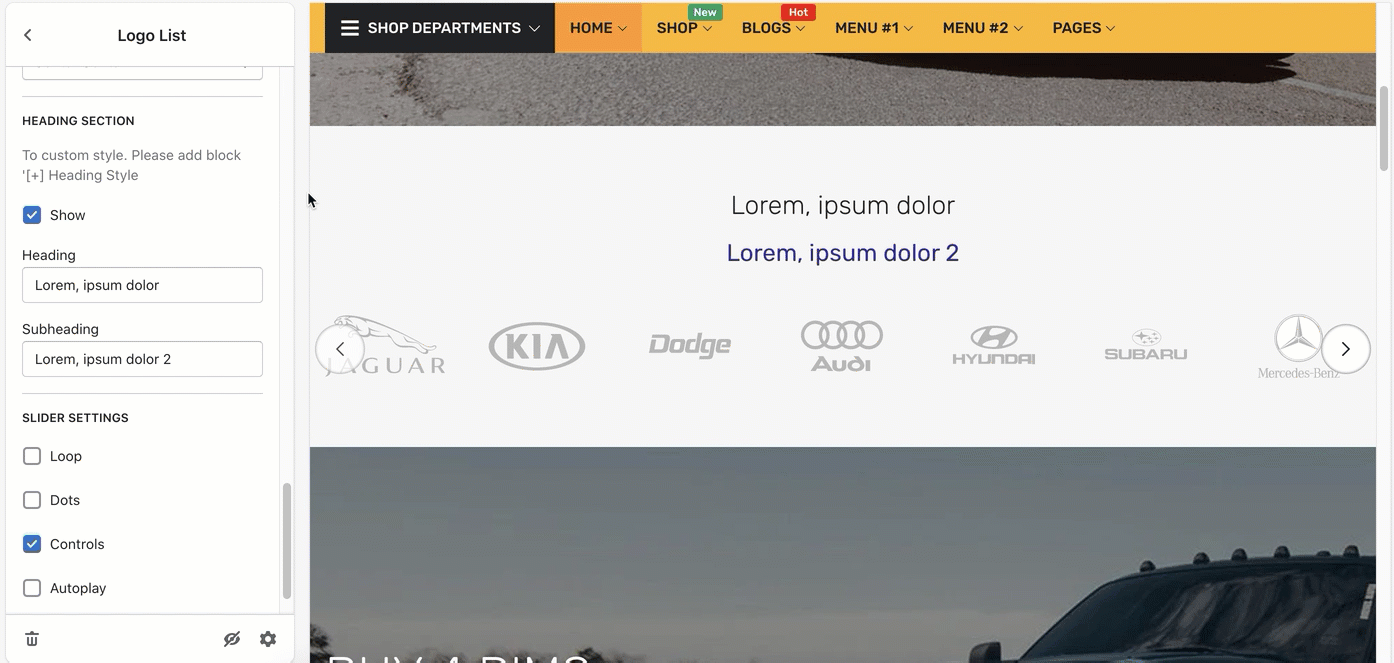Screen dimensions: 1394x663
Task: Click the KIA logo
Action: tap(537, 346)
